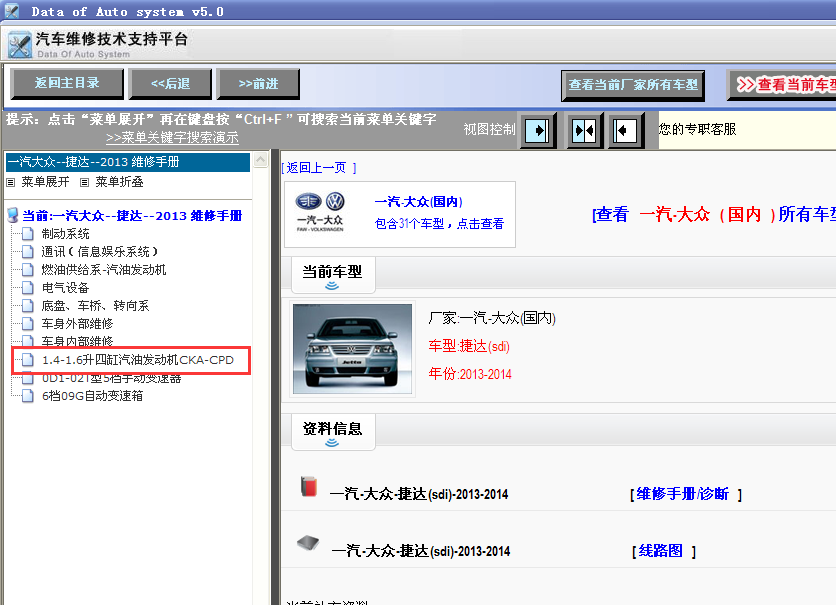
Task: Go back with the <<后退 button
Action: coord(170,84)
